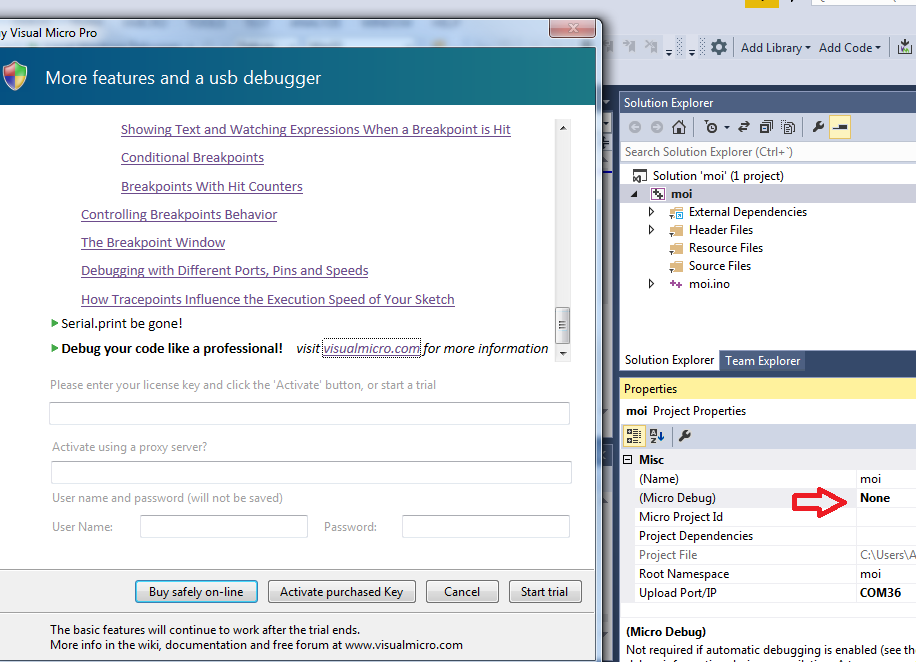Click the External Dependencies folder icon

tap(676, 212)
